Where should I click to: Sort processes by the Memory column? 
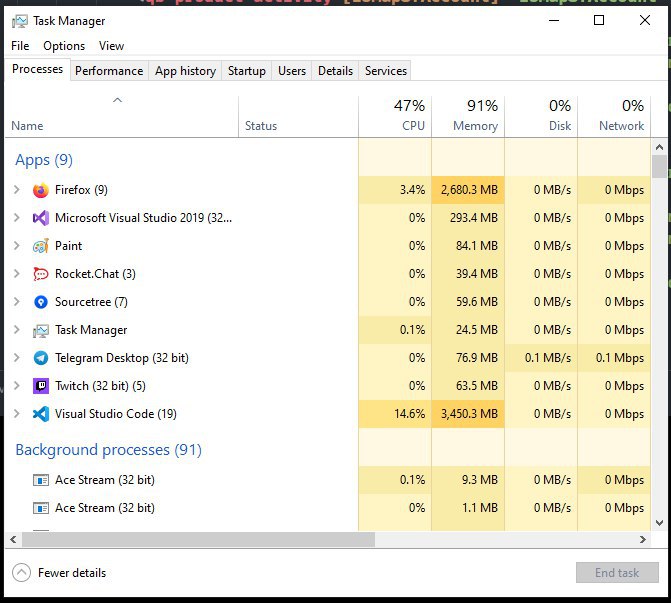click(x=468, y=116)
